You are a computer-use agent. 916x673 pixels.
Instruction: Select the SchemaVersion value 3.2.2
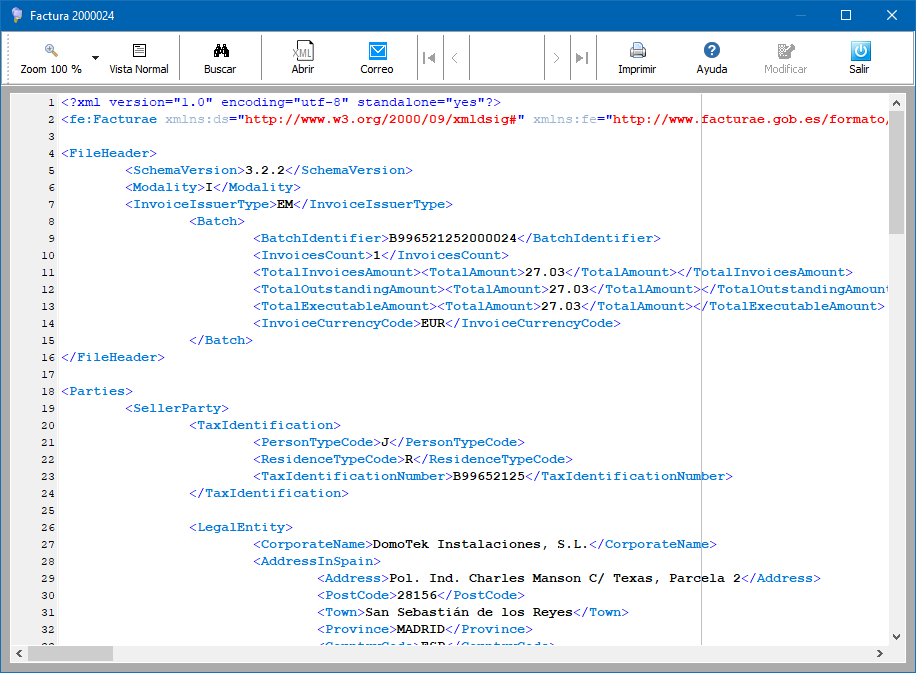click(265, 170)
